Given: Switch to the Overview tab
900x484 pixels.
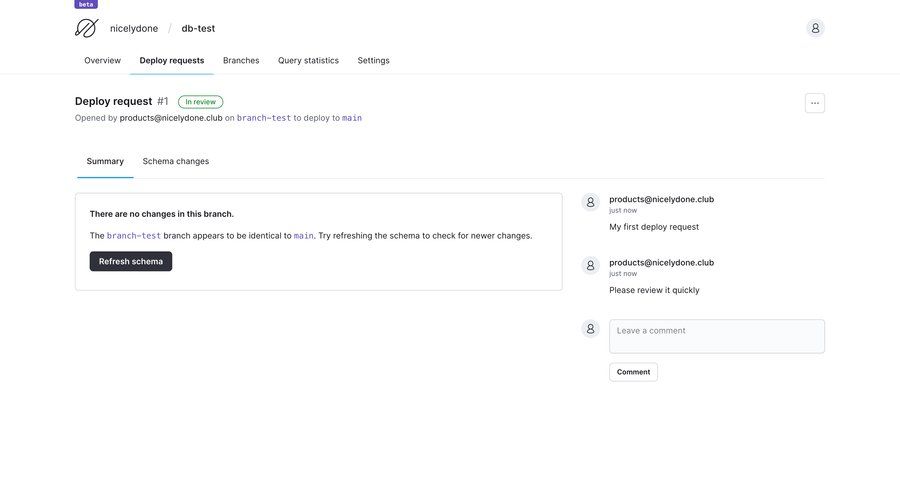Looking at the screenshot, I should (102, 61).
